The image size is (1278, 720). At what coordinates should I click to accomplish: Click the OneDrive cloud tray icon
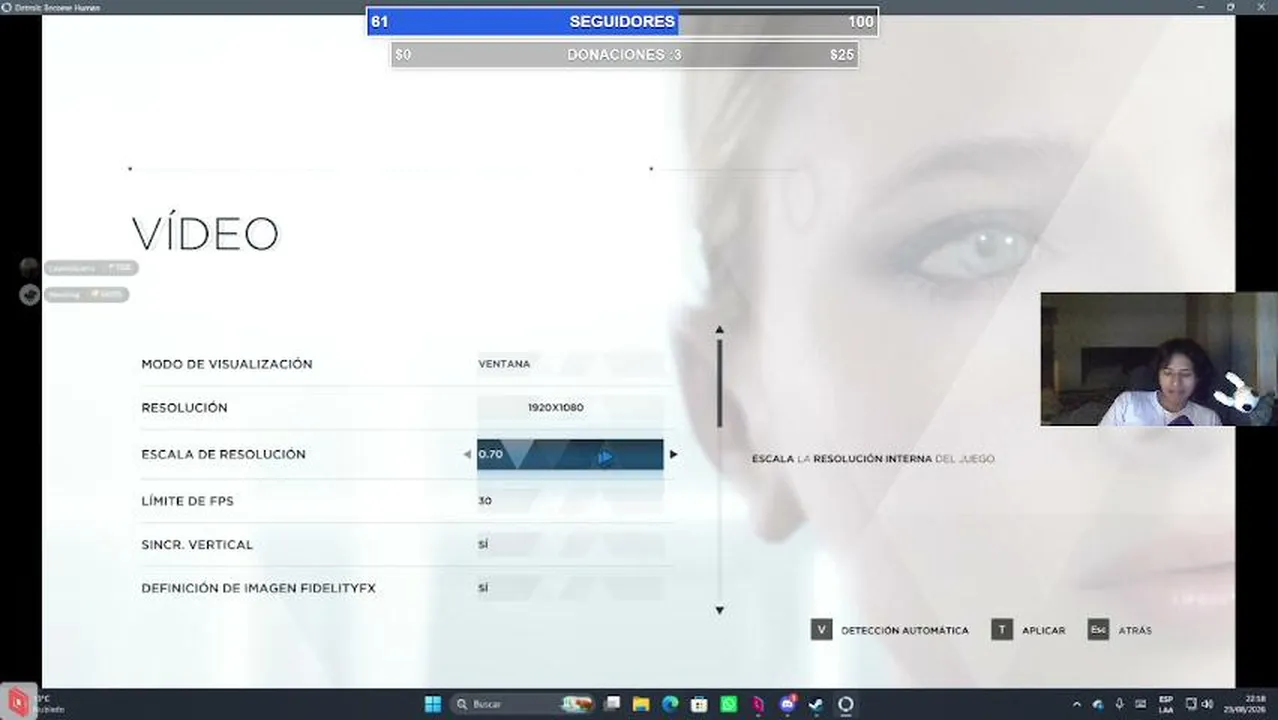(x=1098, y=704)
